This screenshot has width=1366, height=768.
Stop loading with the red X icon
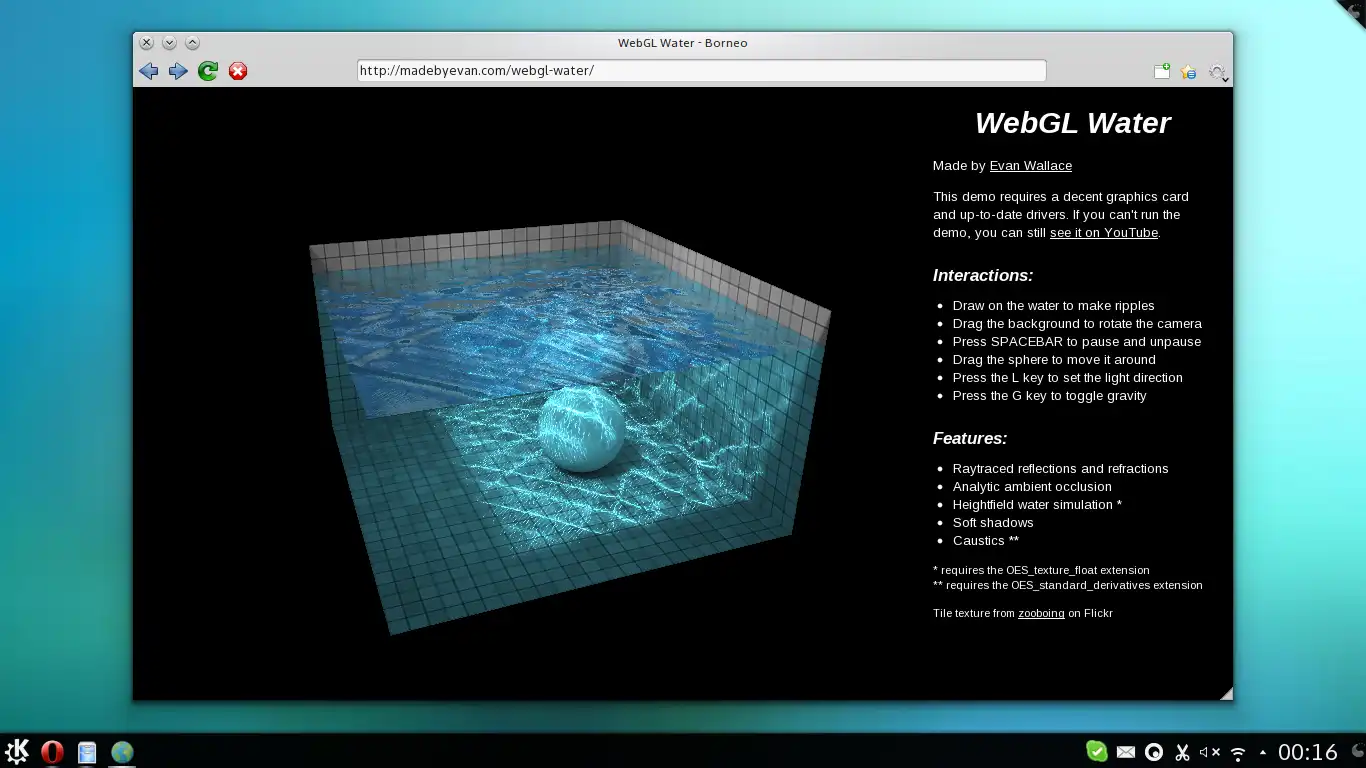point(238,71)
